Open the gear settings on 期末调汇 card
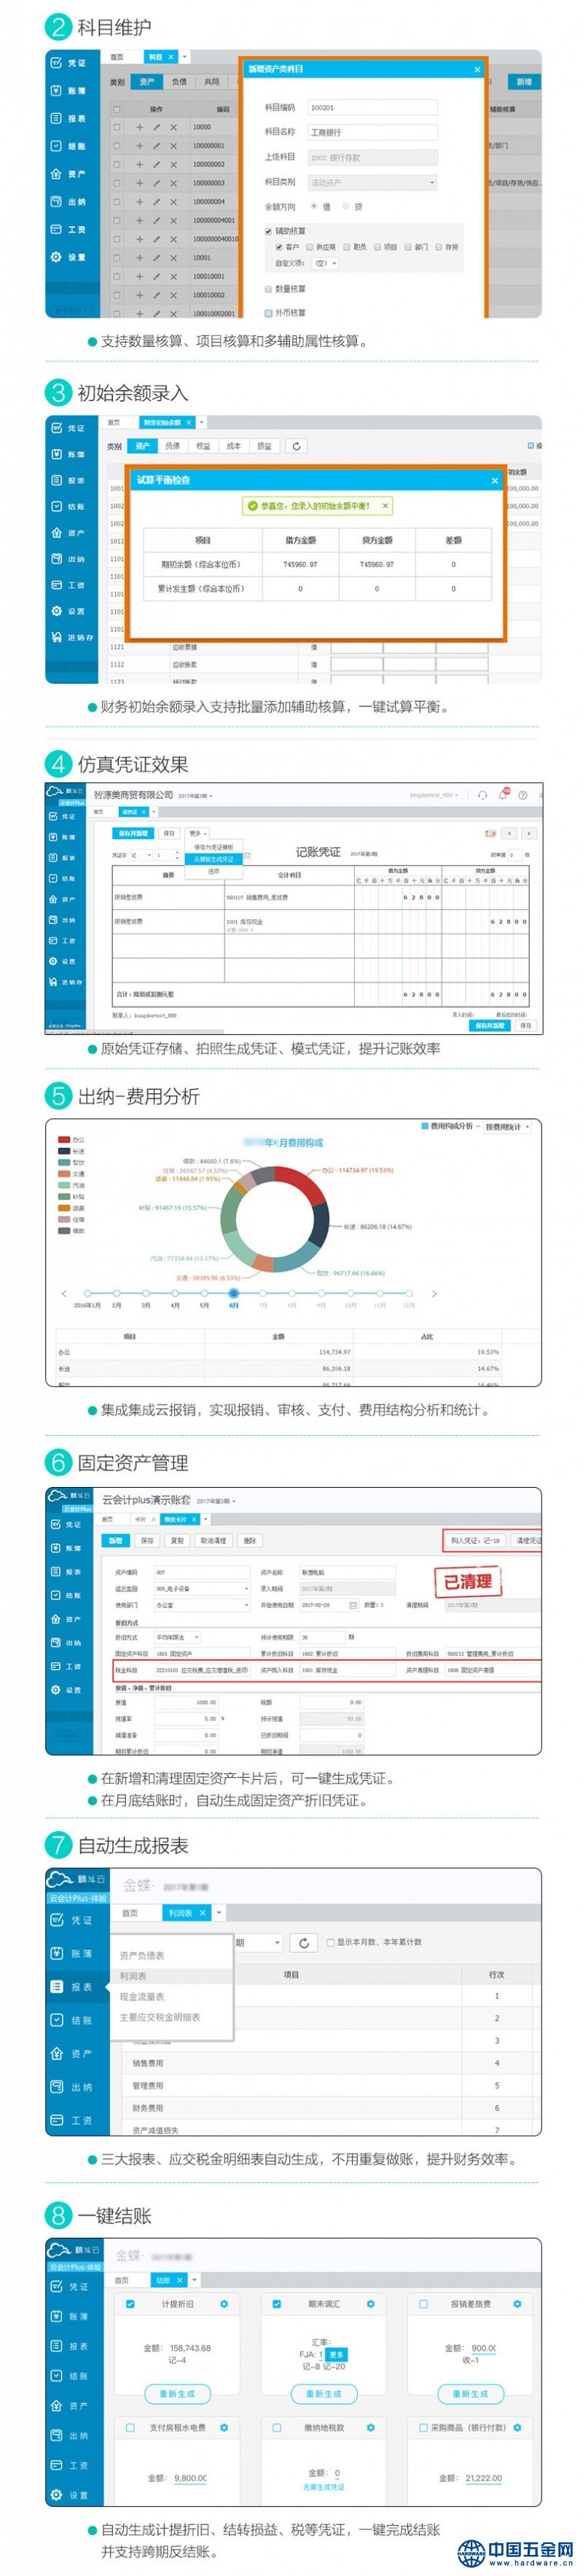Image resolution: width=583 pixels, height=2576 pixels. (370, 2304)
